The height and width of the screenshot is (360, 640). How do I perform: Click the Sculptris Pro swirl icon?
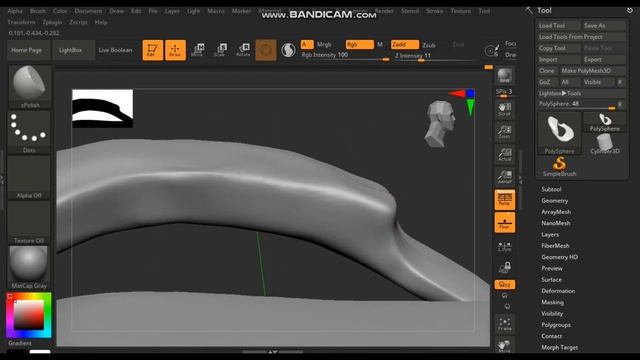tap(288, 50)
